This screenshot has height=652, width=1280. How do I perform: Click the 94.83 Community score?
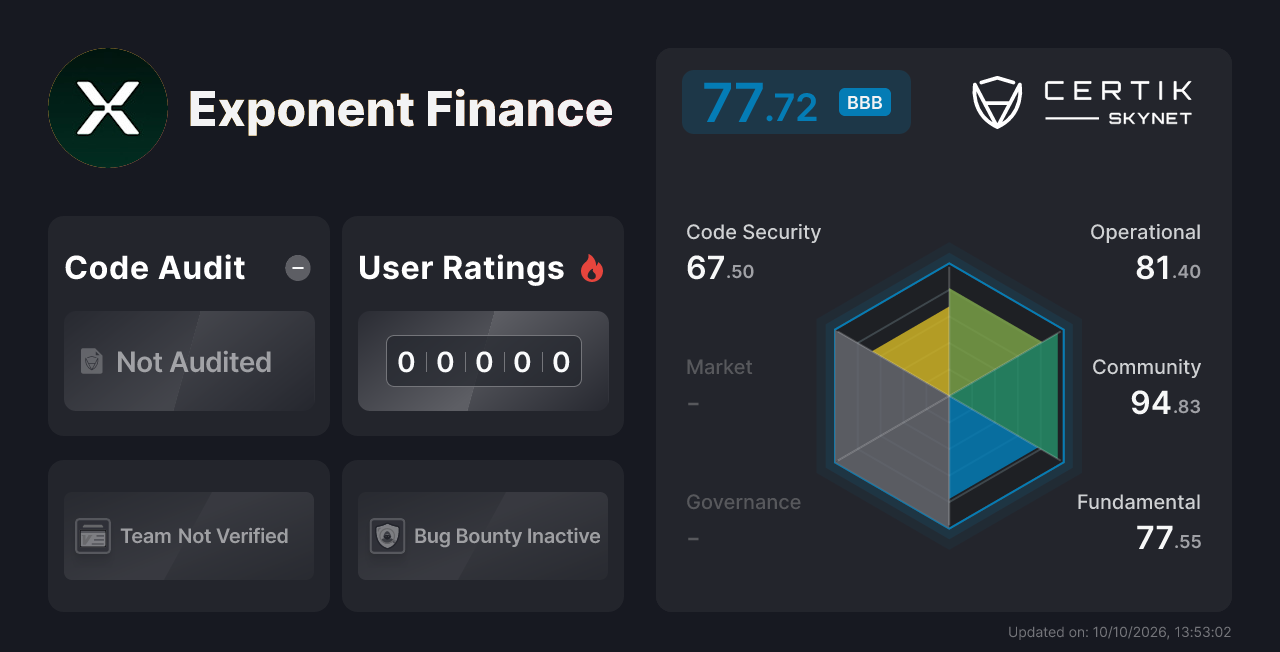tap(1165, 403)
